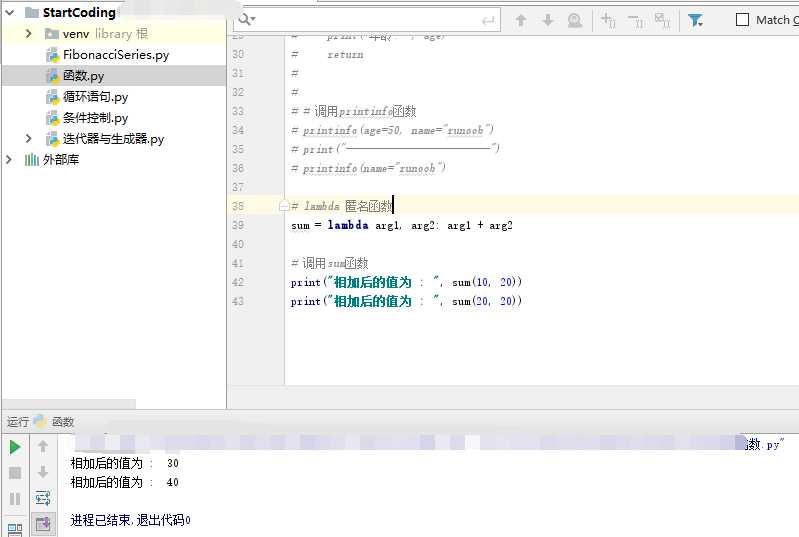
Task: Go to previous search occurrence arrow
Action: click(521, 20)
